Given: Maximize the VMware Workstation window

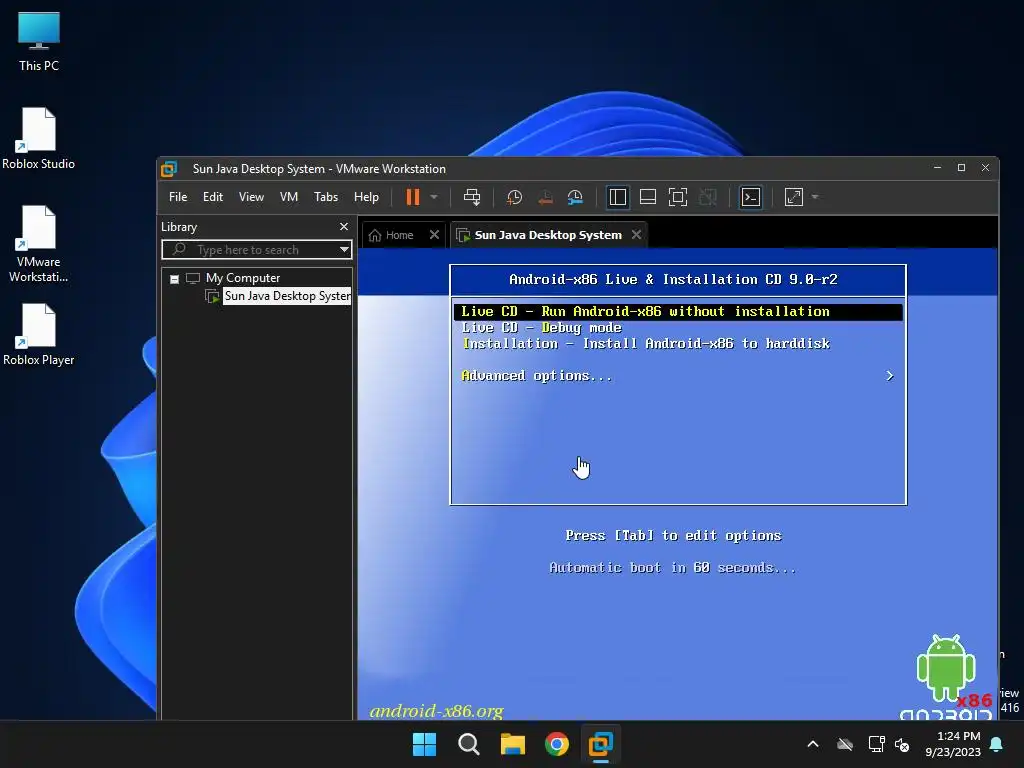Looking at the screenshot, I should (x=961, y=168).
